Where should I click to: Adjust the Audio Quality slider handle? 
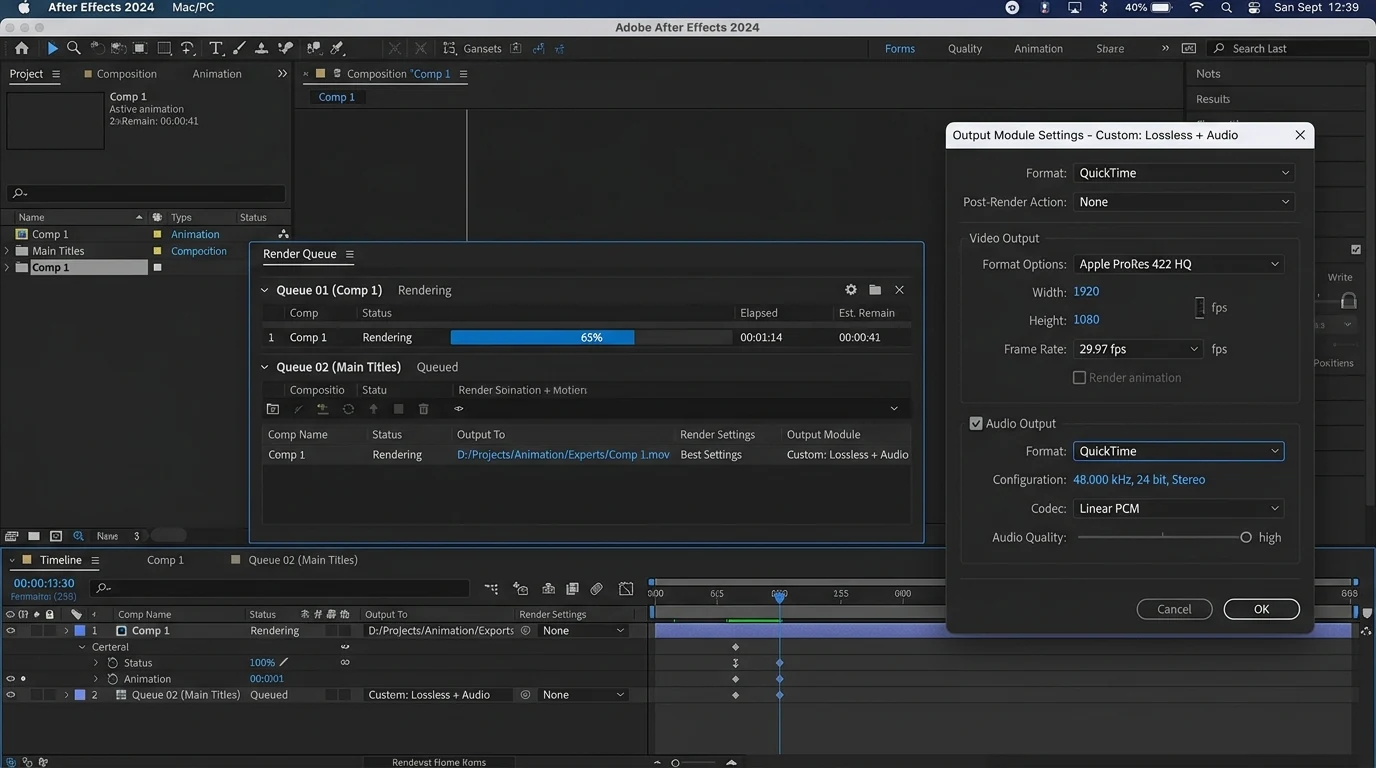1246,537
